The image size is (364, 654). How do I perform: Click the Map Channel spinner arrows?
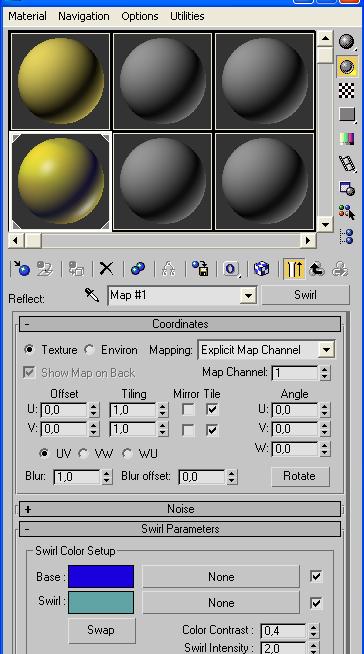coord(325,373)
